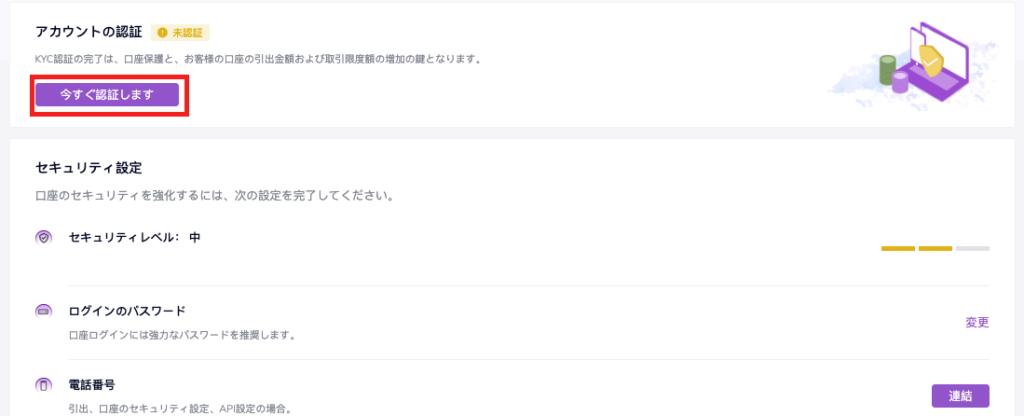The width and height of the screenshot is (1024, 416).
Task: Click second yellow security level segment
Action: 935,248
